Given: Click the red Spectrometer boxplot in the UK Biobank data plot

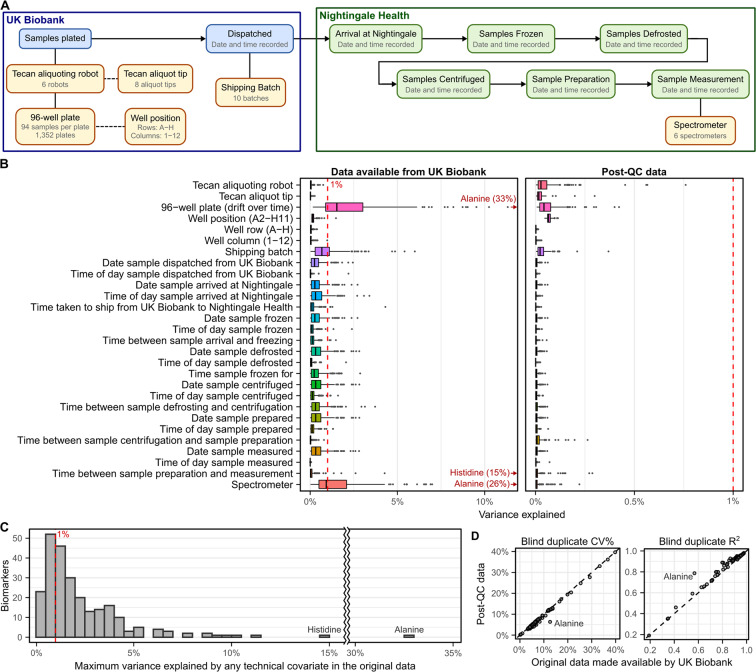Looking at the screenshot, I should [333, 484].
